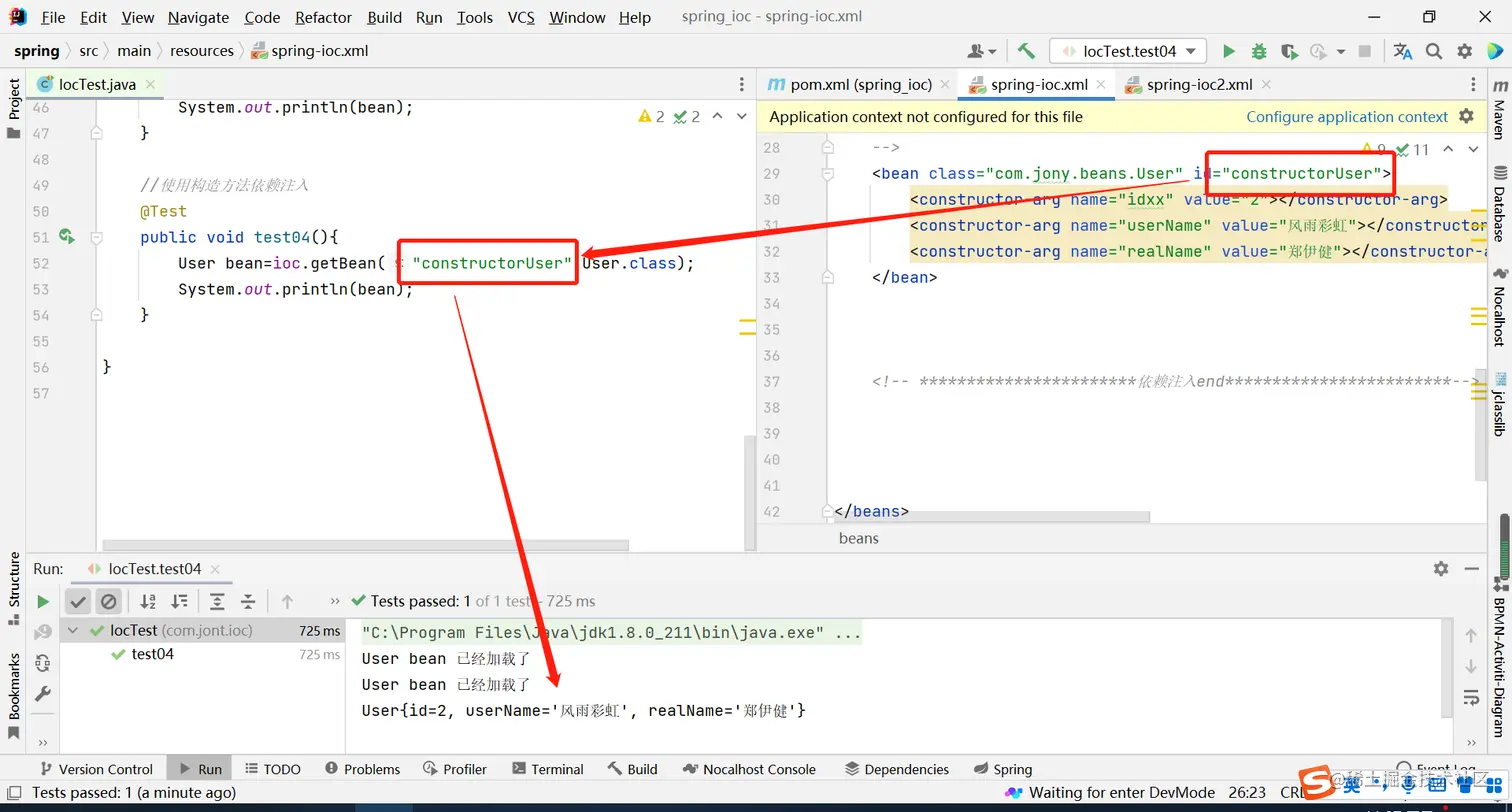Screen dimensions: 1512x812
Task: Open Version Control tool window
Action: click(x=95, y=769)
